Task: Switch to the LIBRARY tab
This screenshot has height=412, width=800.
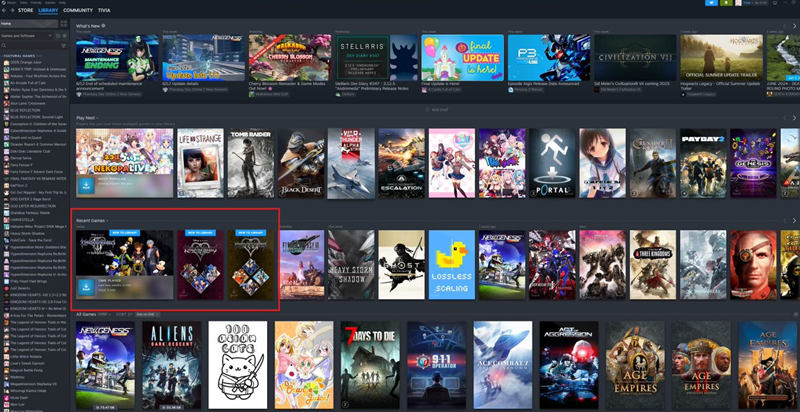Action: tap(48, 10)
